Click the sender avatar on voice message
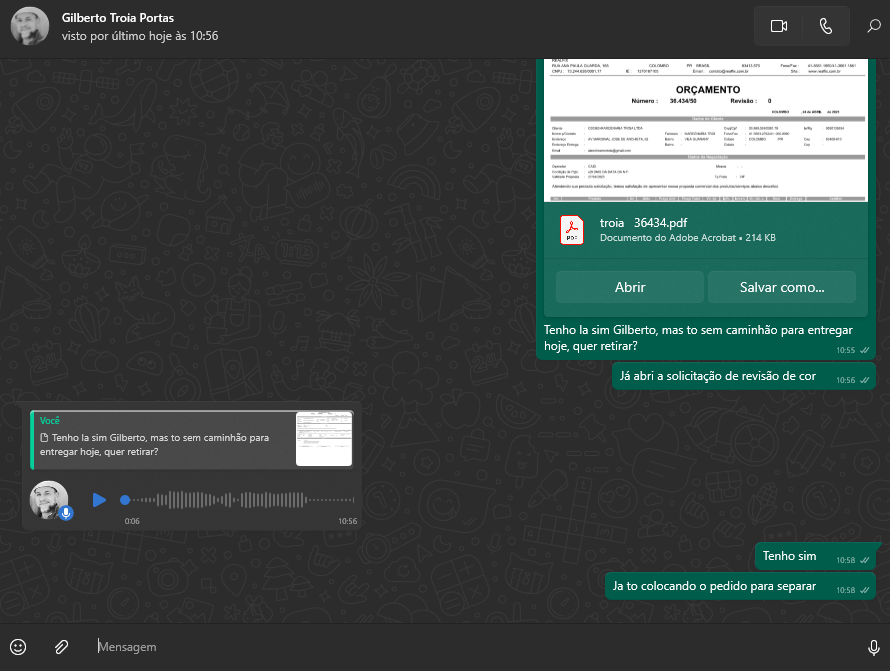 tap(48, 499)
